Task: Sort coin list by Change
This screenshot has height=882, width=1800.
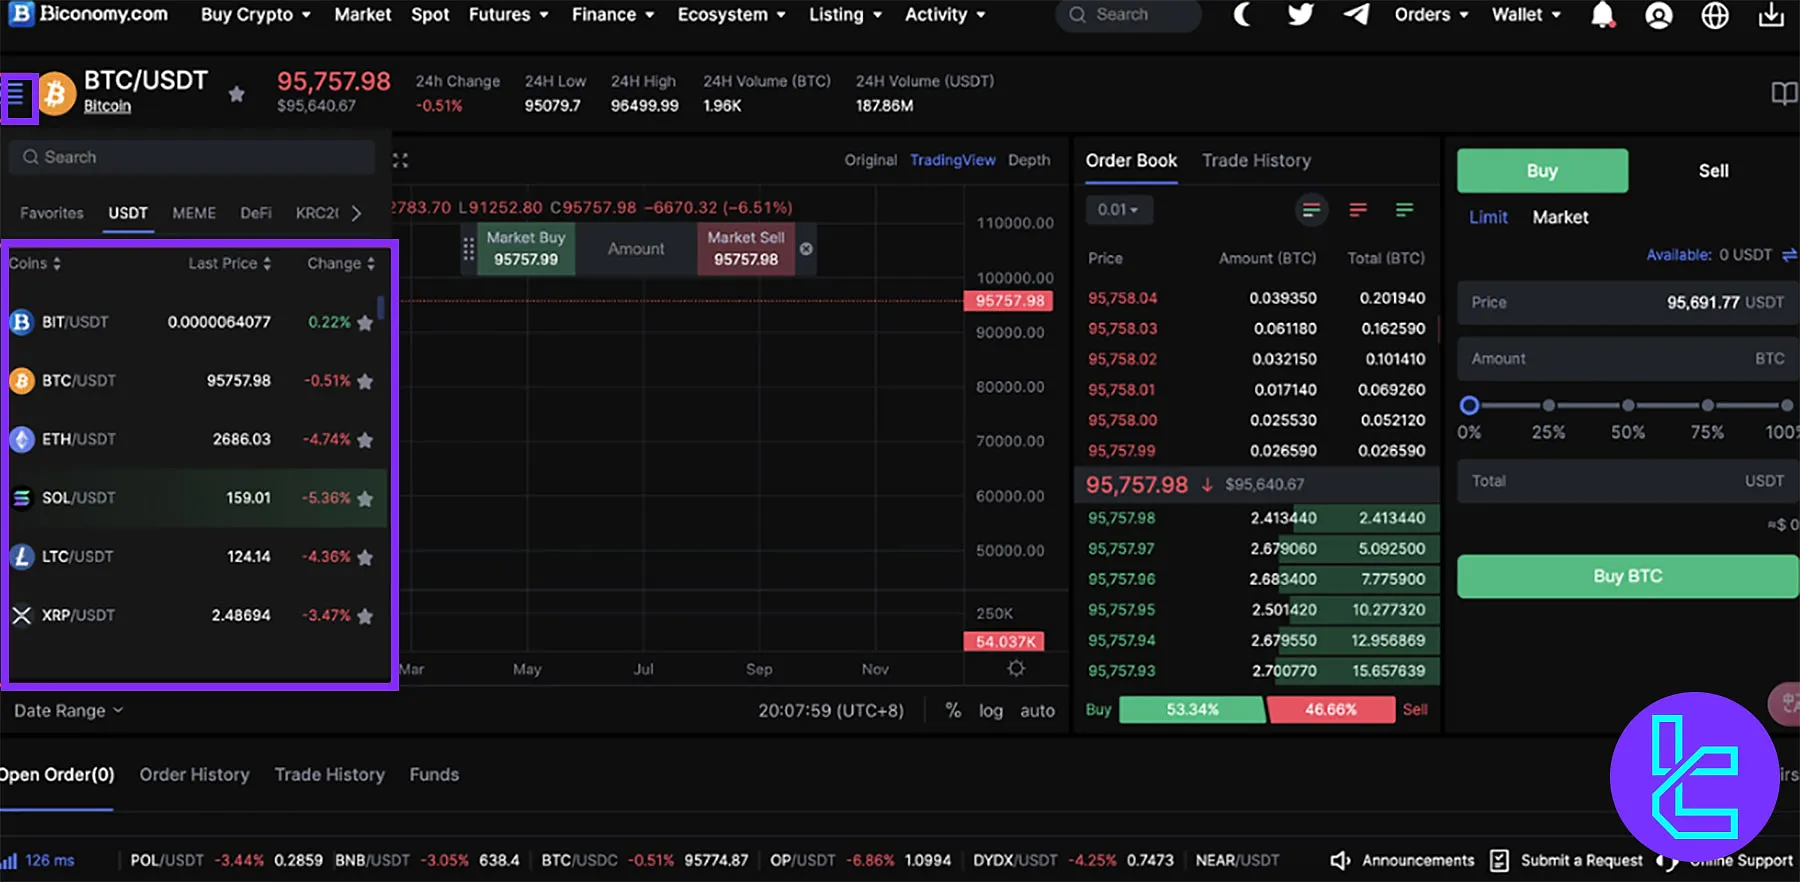Action: coord(341,263)
